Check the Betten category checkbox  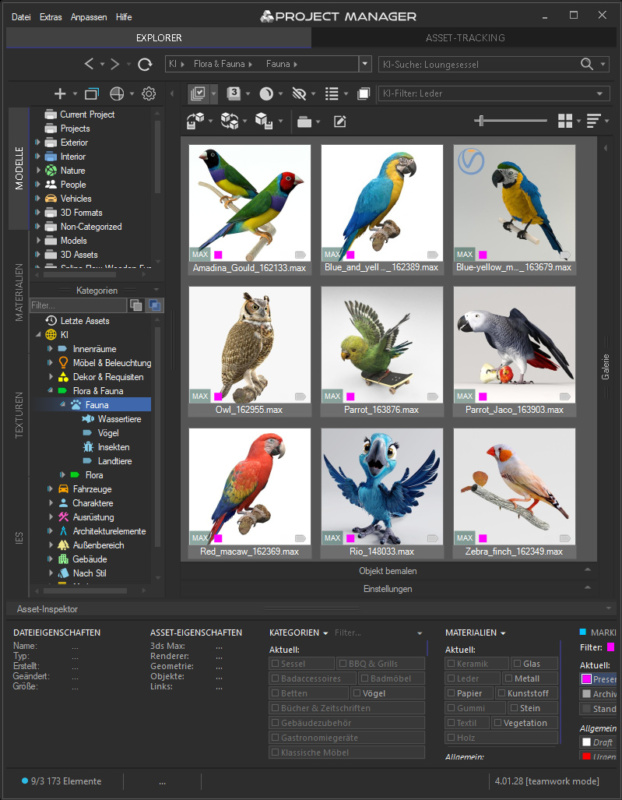[276, 693]
